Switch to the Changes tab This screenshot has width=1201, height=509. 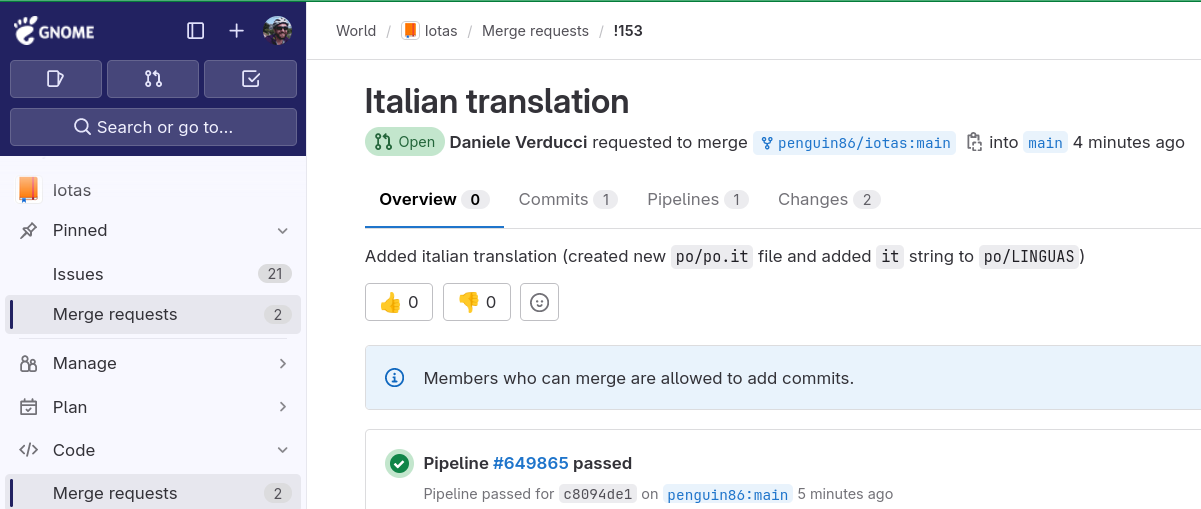(x=829, y=200)
